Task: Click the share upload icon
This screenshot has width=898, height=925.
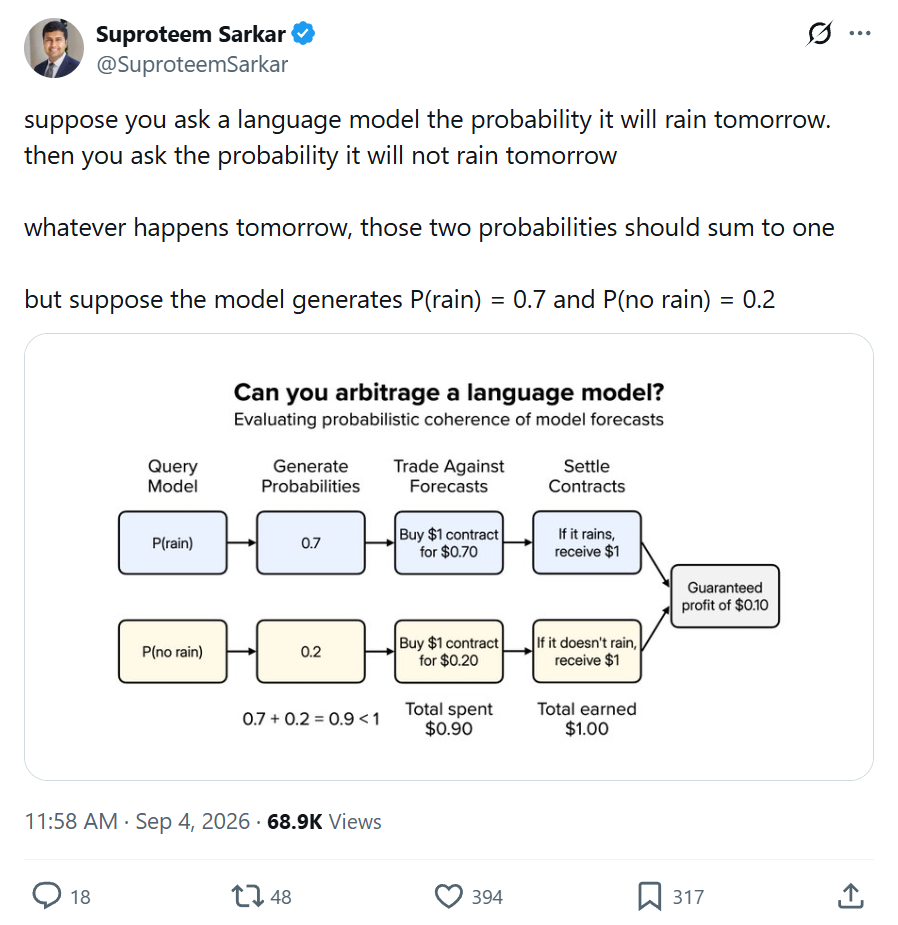Action: click(851, 896)
